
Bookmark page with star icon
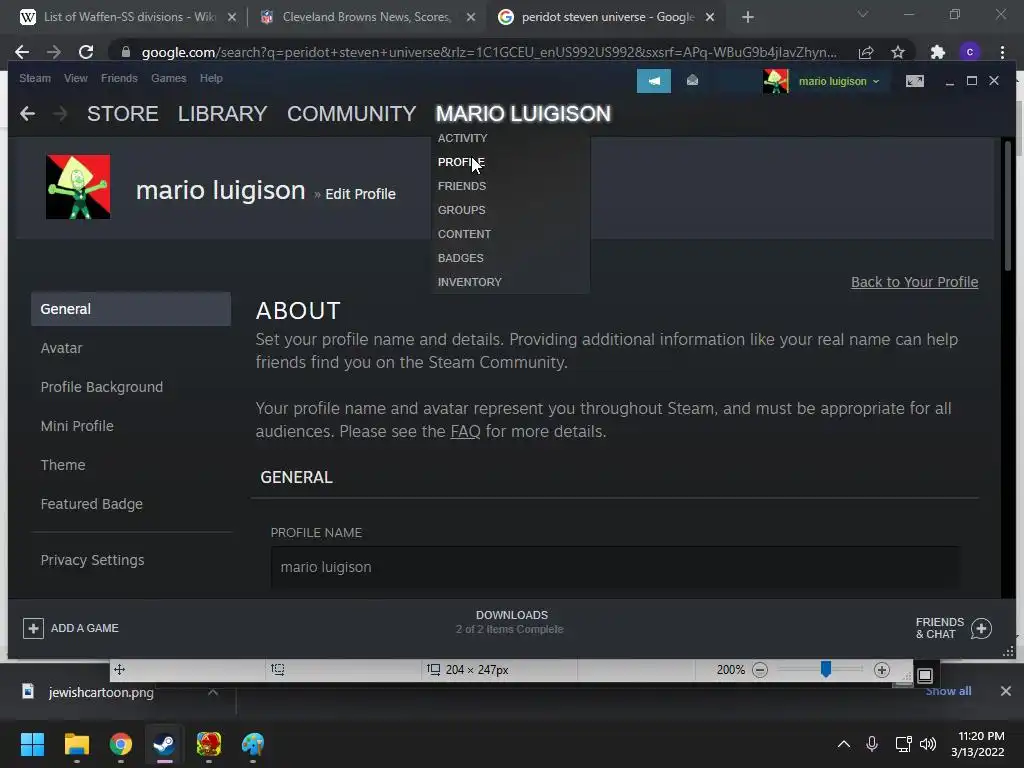(x=898, y=52)
